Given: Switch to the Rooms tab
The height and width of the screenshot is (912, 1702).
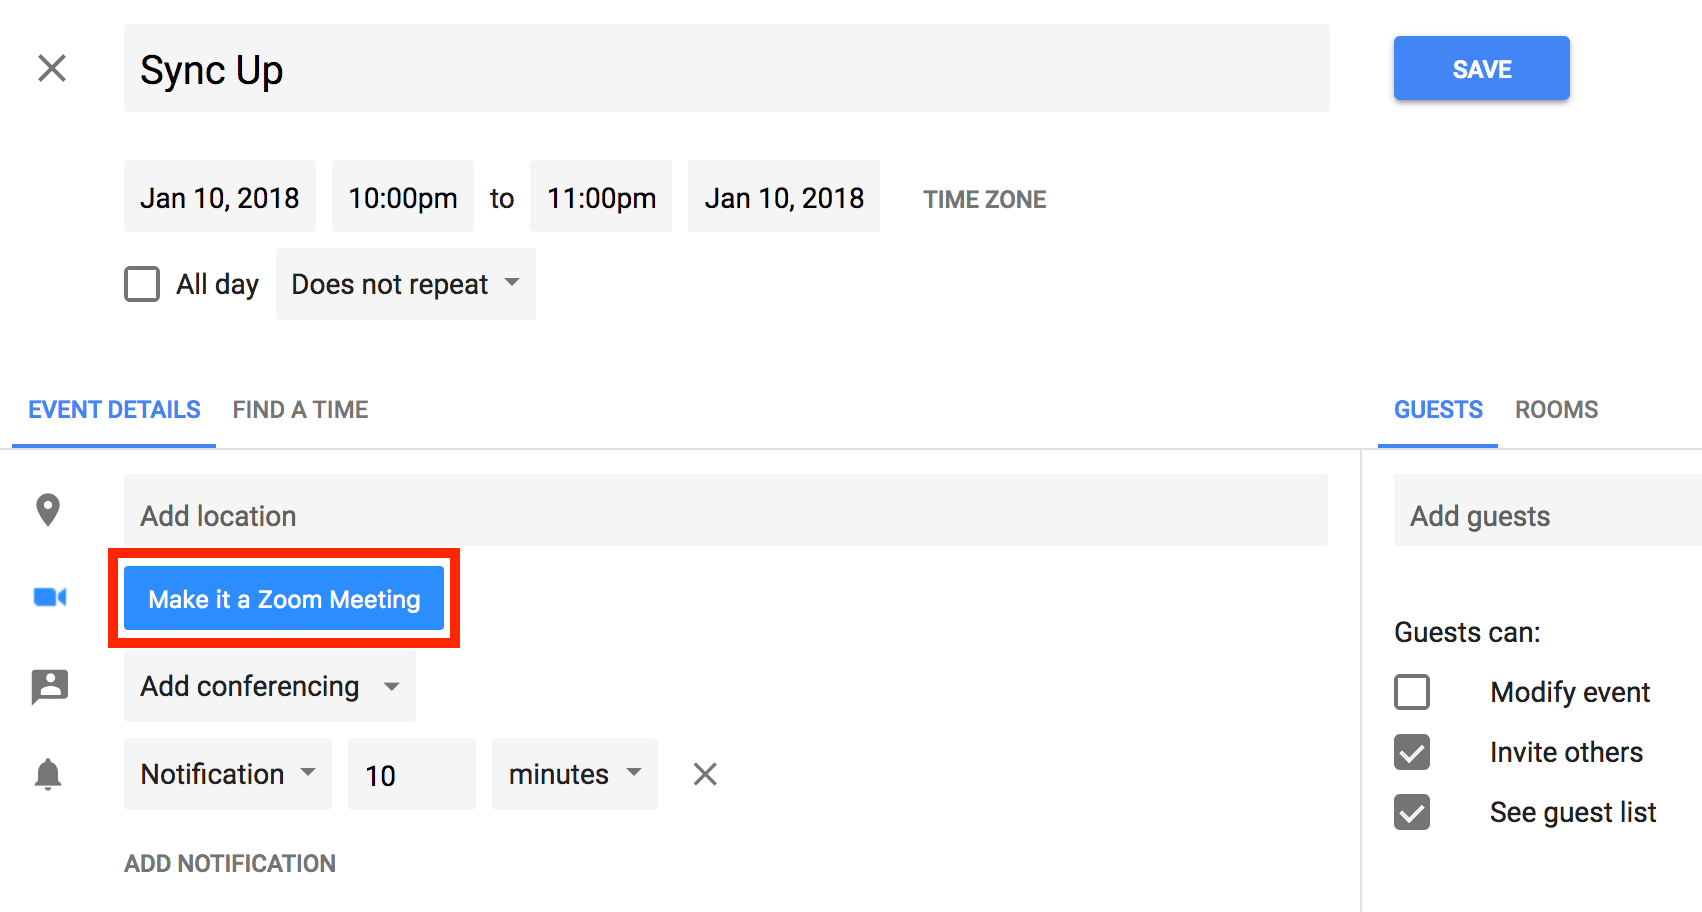Looking at the screenshot, I should click(x=1555, y=409).
